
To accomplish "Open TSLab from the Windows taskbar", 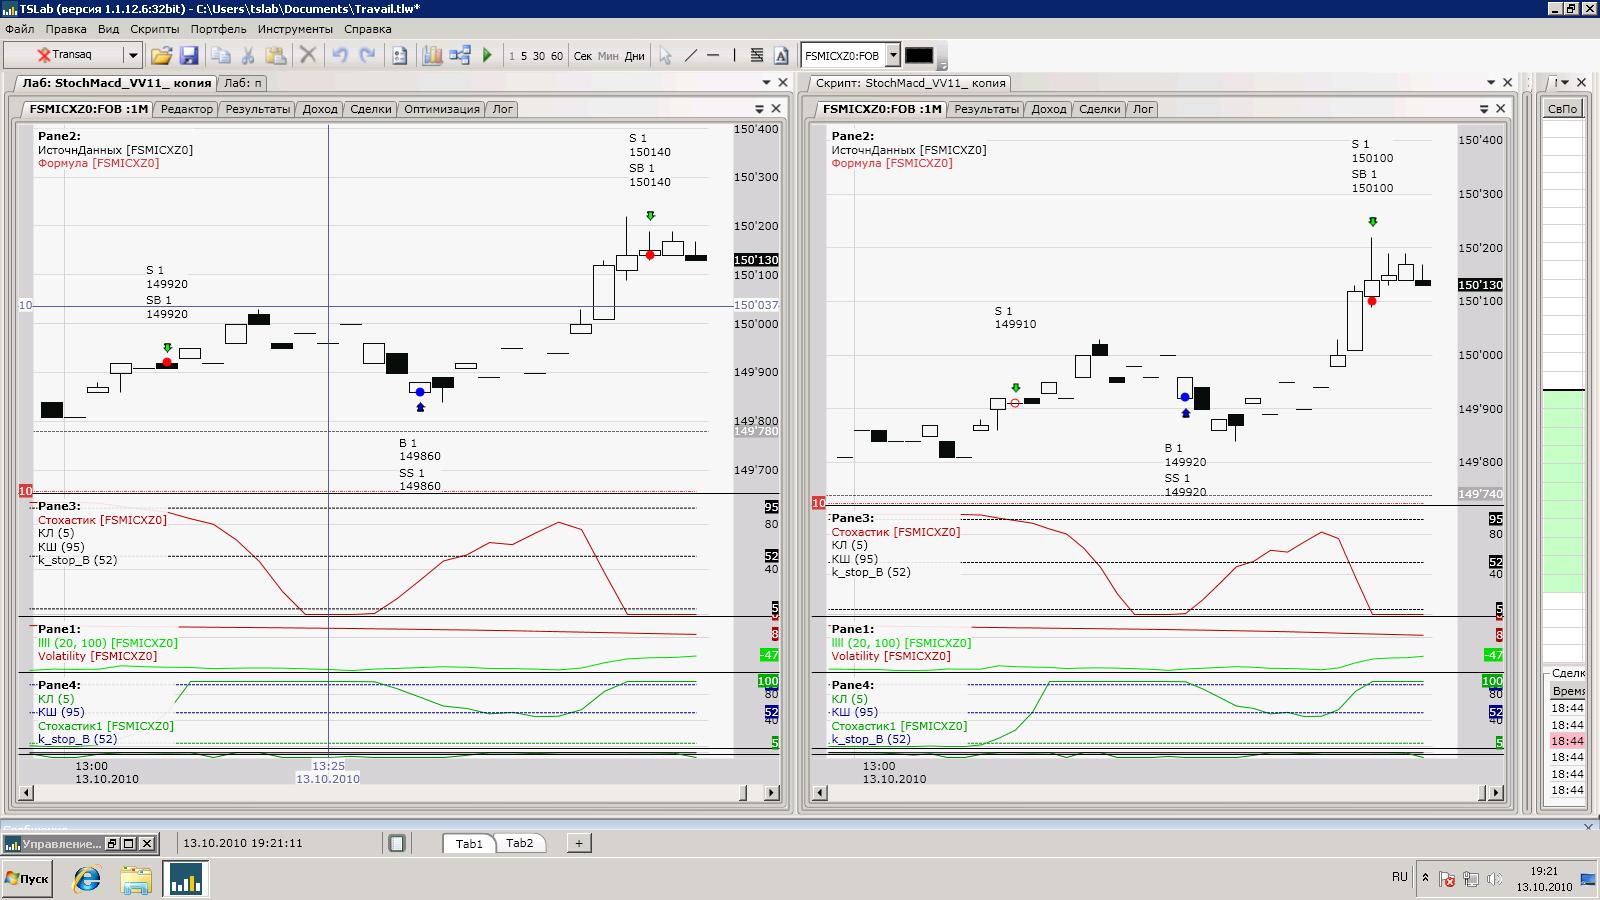I will pyautogui.click(x=186, y=879).
